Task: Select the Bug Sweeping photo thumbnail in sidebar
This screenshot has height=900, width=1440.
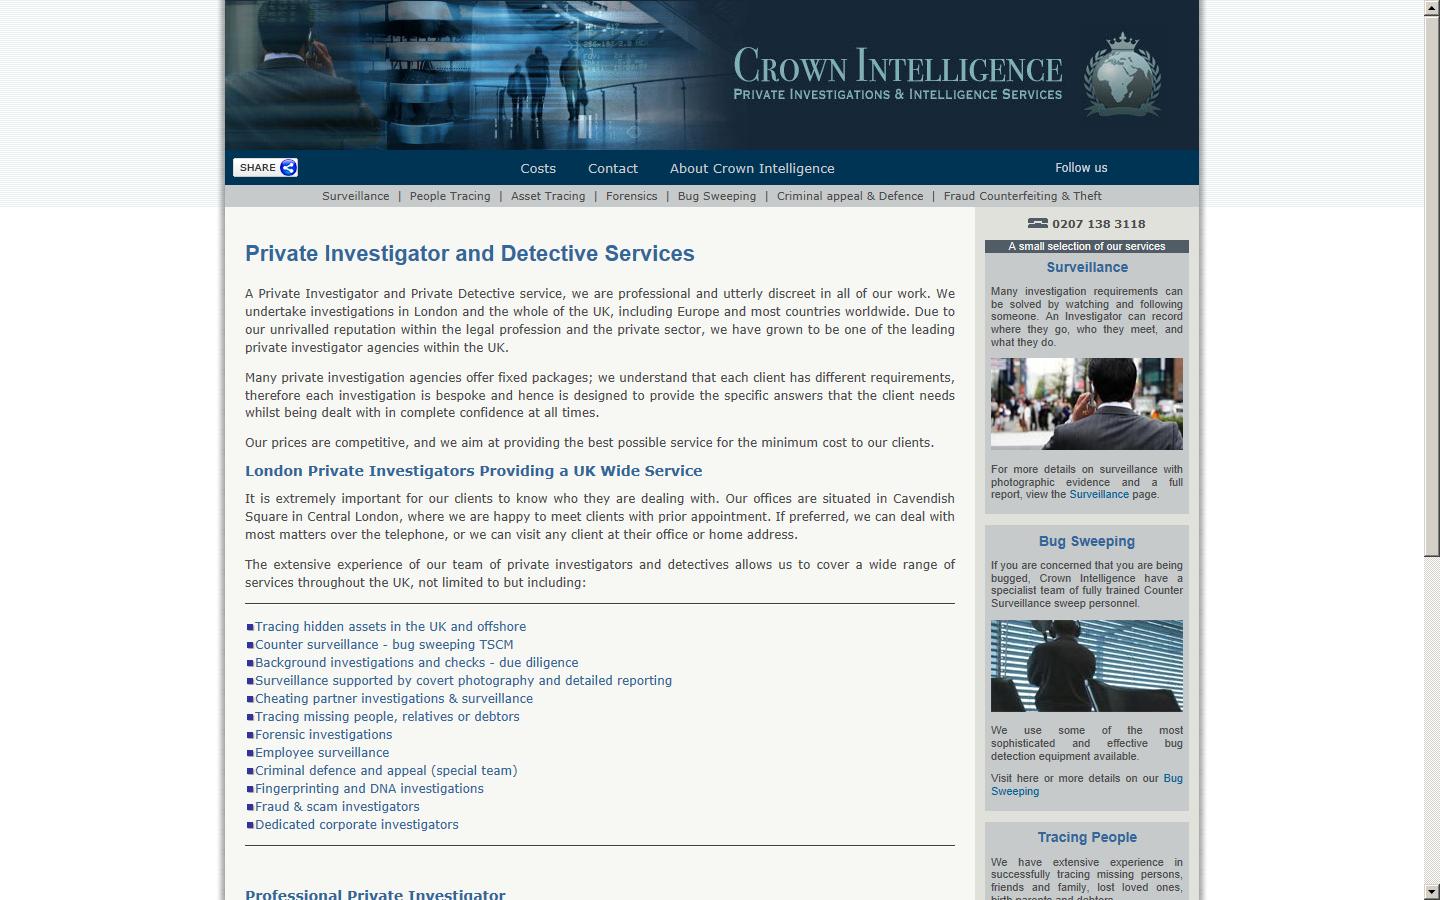Action: click(x=1086, y=666)
